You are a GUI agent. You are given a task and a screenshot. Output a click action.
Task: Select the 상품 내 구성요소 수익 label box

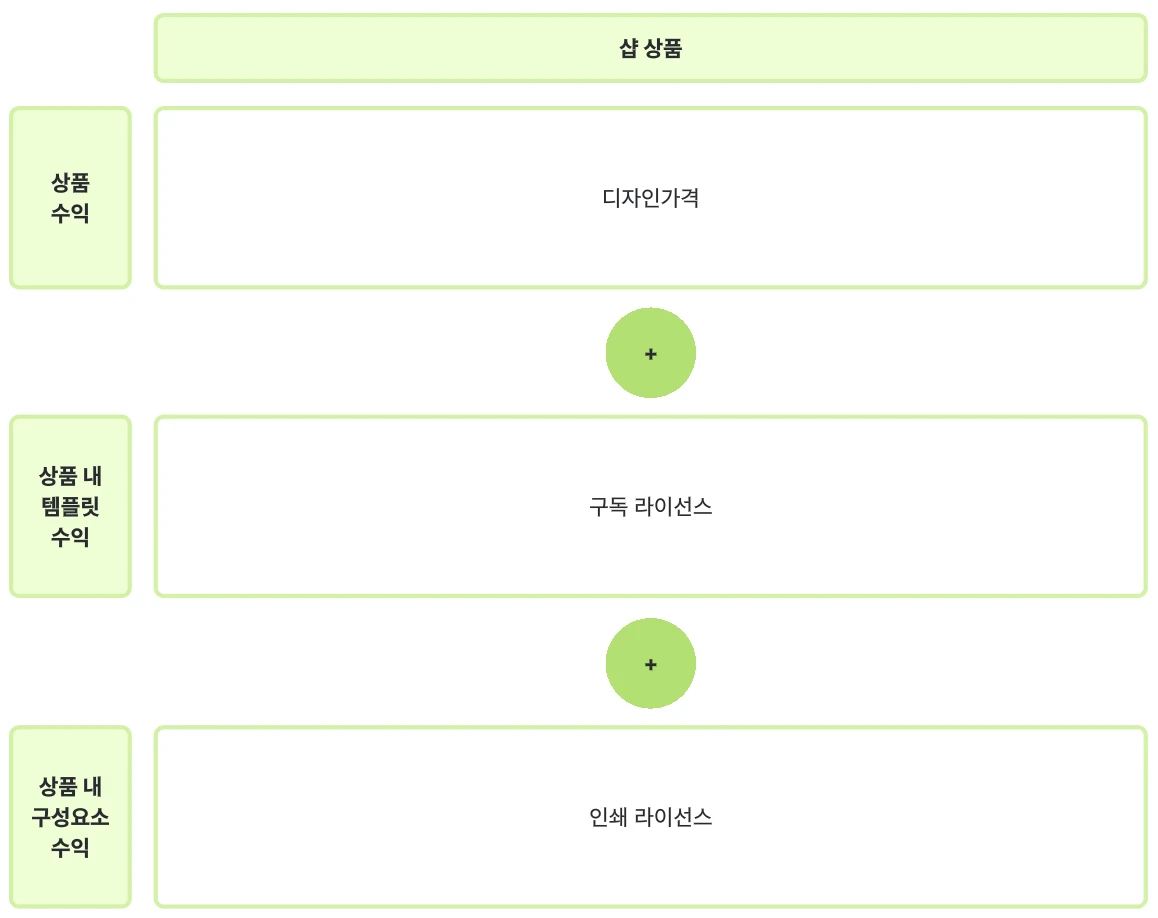(70, 817)
